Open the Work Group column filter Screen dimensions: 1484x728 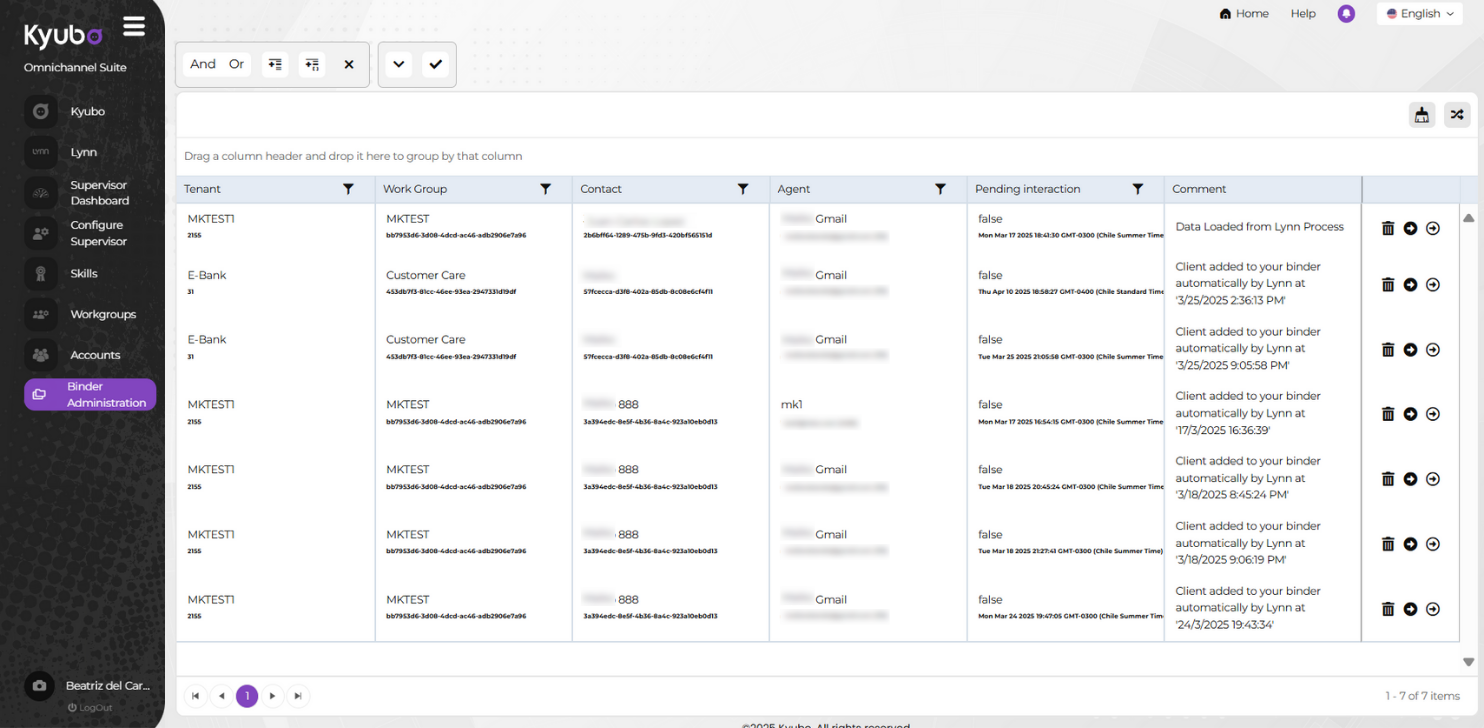(x=545, y=189)
